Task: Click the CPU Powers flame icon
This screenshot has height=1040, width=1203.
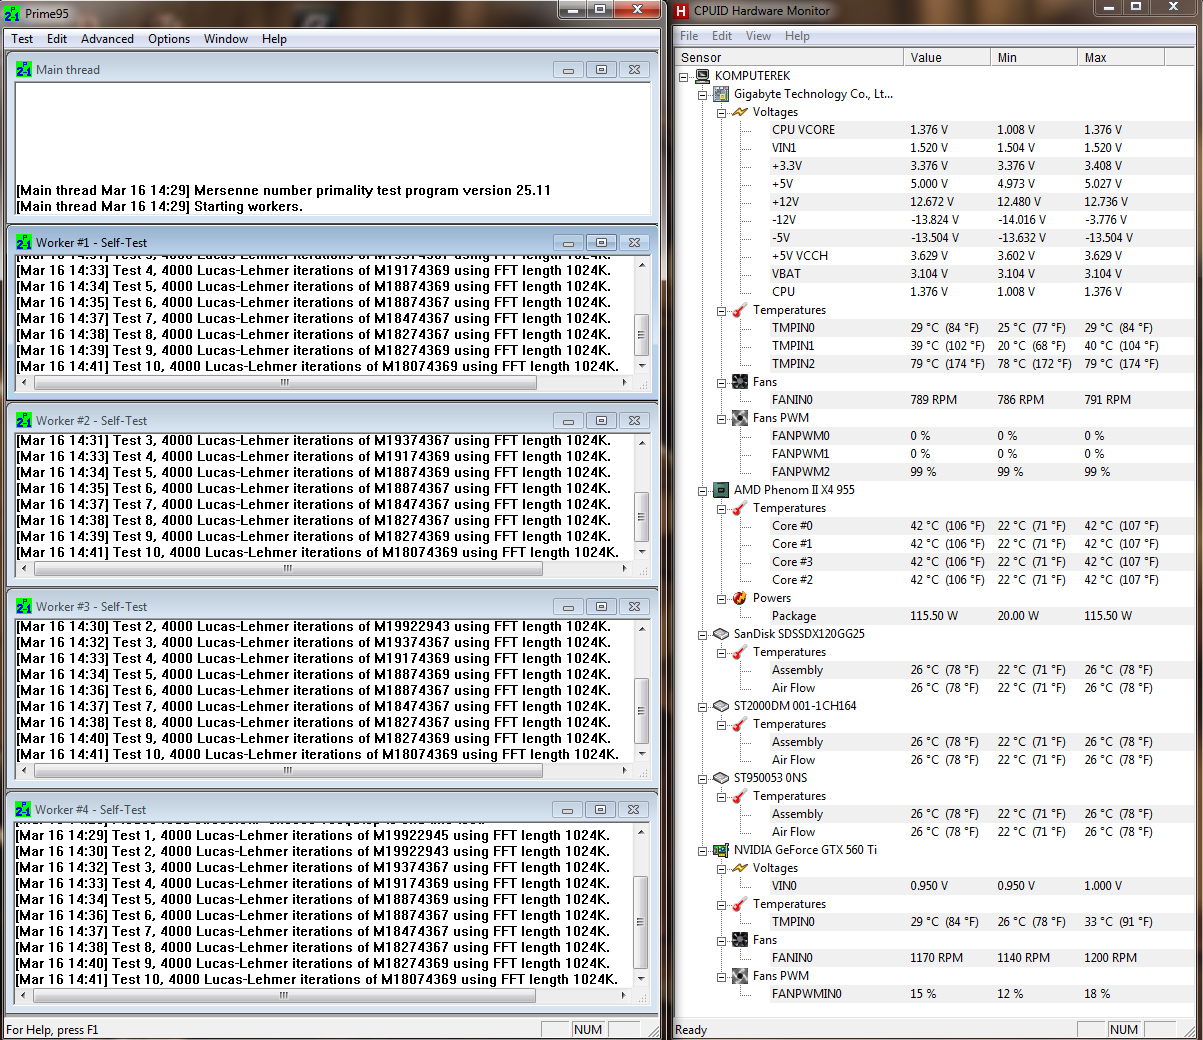Action: [740, 598]
